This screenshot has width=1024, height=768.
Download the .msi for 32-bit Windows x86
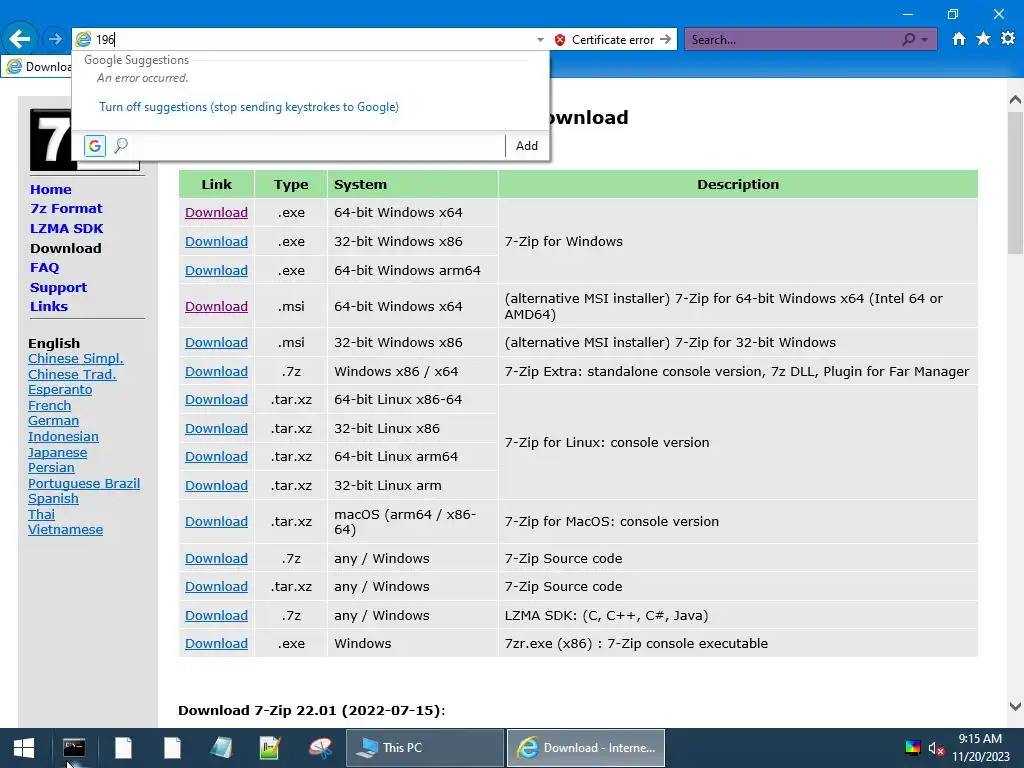[216, 342]
